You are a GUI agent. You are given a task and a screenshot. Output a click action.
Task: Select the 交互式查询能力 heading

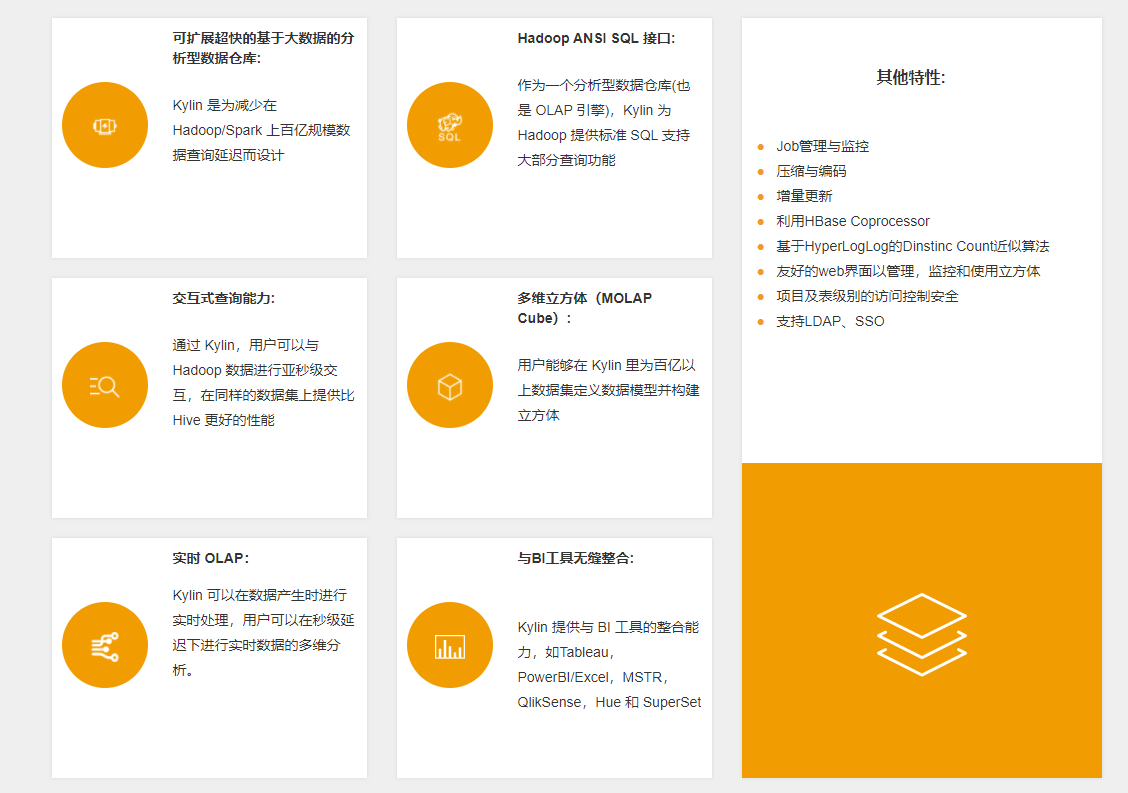click(223, 298)
